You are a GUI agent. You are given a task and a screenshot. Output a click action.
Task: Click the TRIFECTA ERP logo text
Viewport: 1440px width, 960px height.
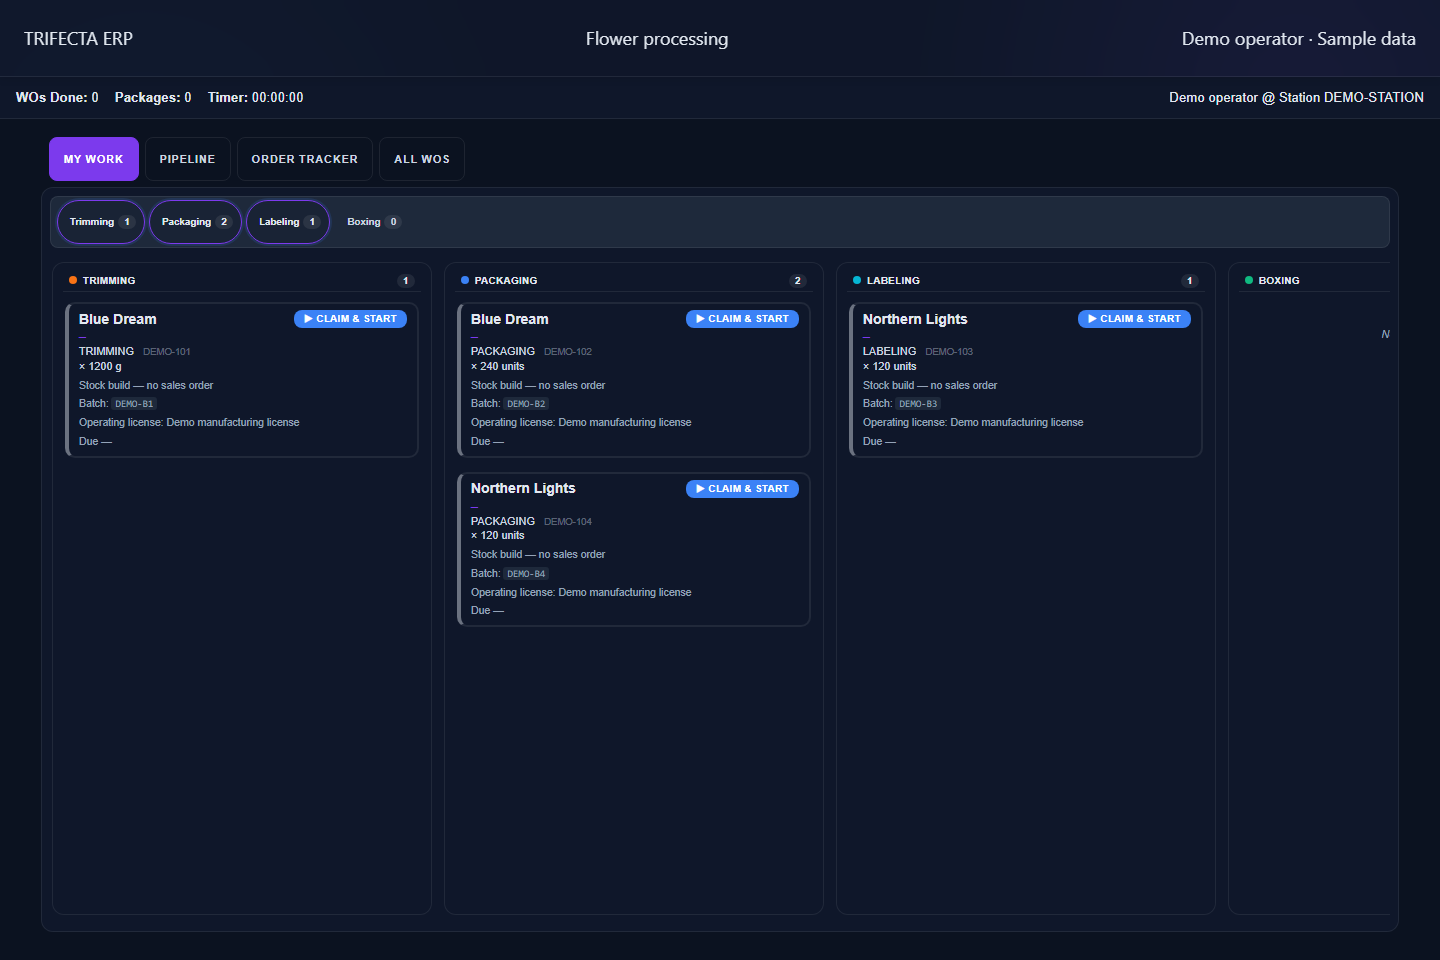point(78,39)
